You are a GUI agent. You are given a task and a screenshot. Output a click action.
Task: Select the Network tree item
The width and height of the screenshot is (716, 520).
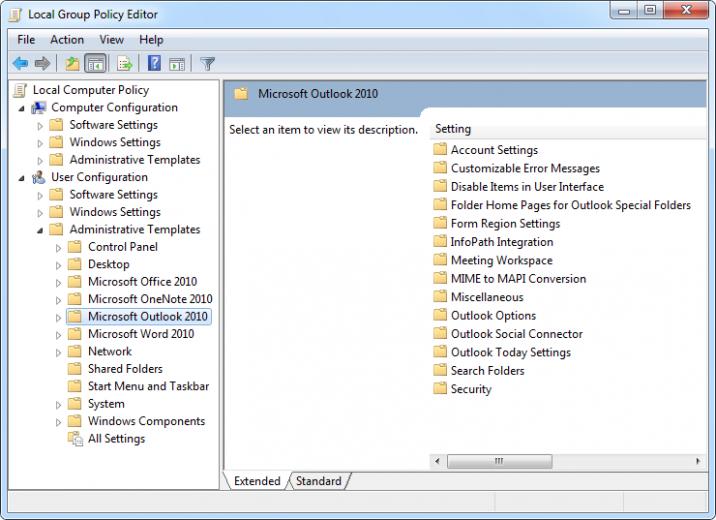[110, 352]
